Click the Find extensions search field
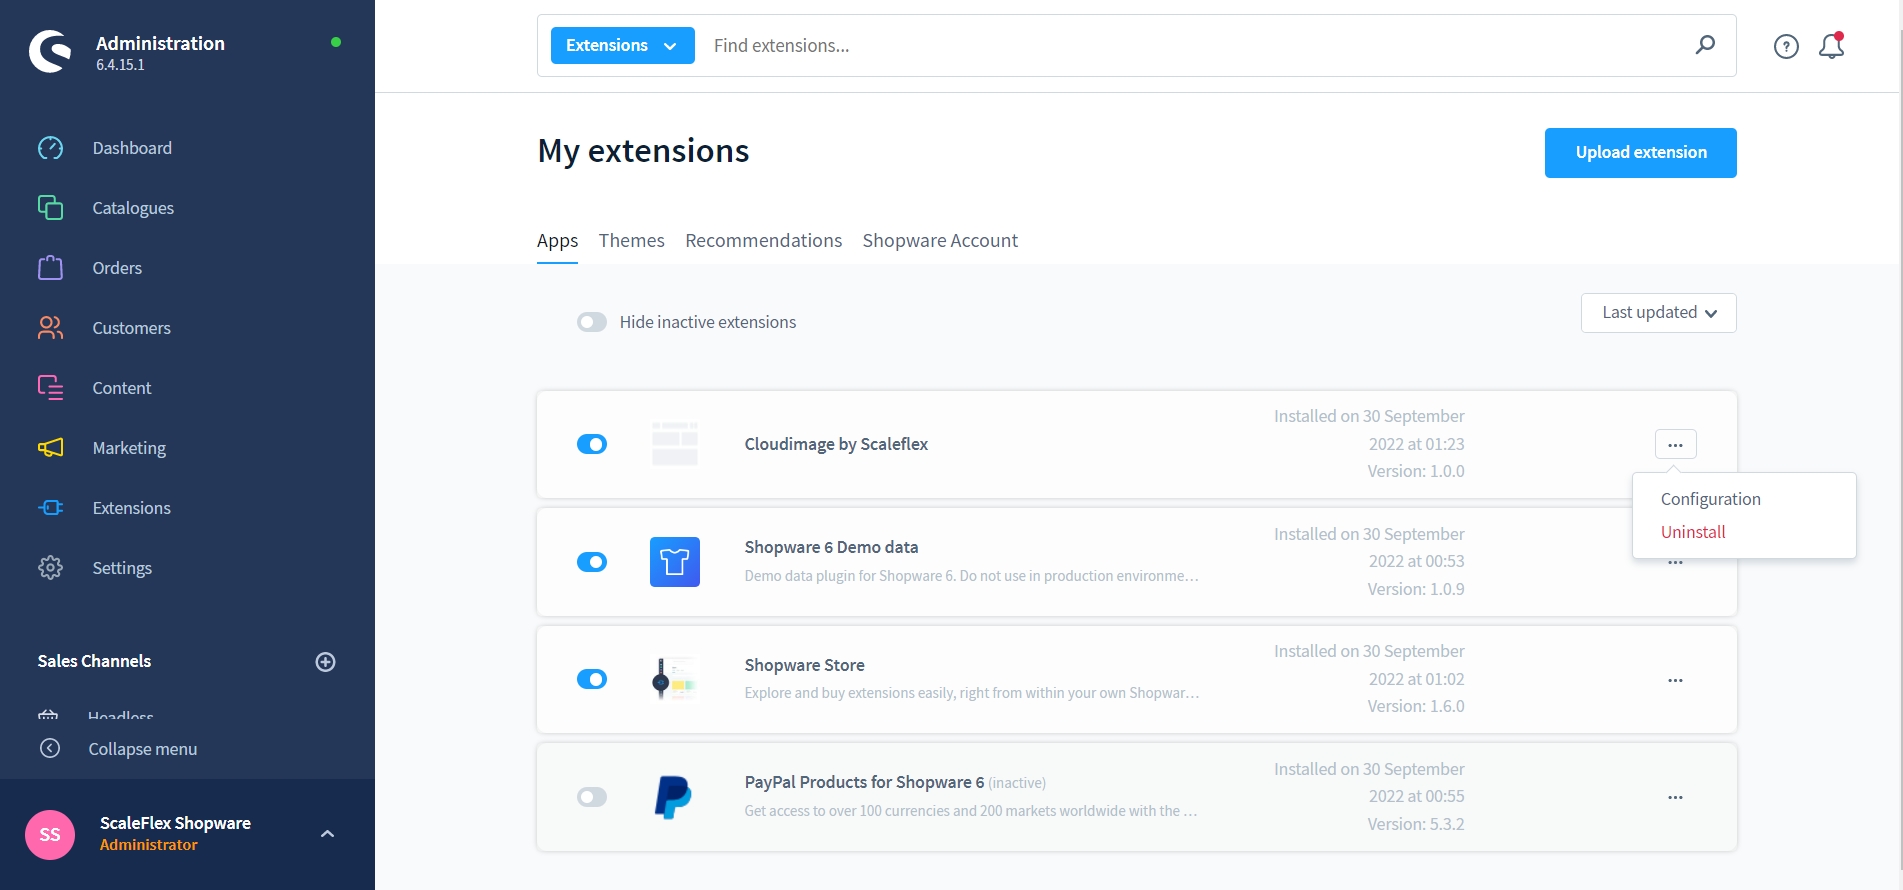This screenshot has width=1903, height=890. (1190, 46)
